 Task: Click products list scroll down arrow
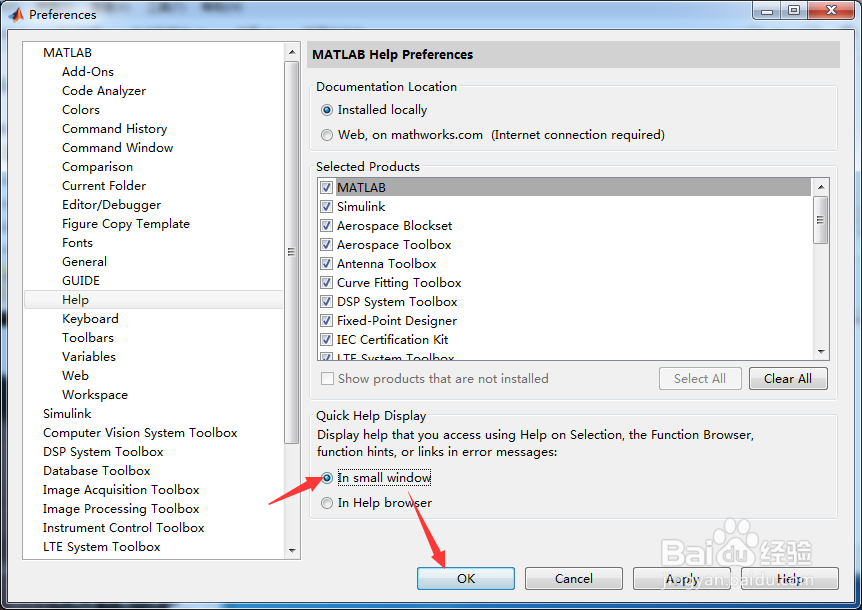[821, 352]
